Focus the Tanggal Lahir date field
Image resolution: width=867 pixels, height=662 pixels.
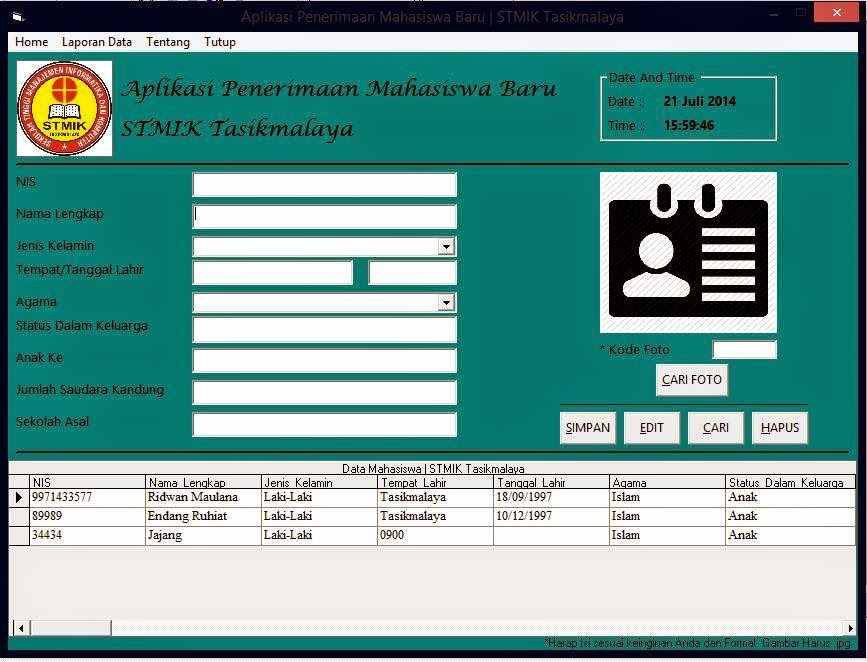(x=412, y=273)
